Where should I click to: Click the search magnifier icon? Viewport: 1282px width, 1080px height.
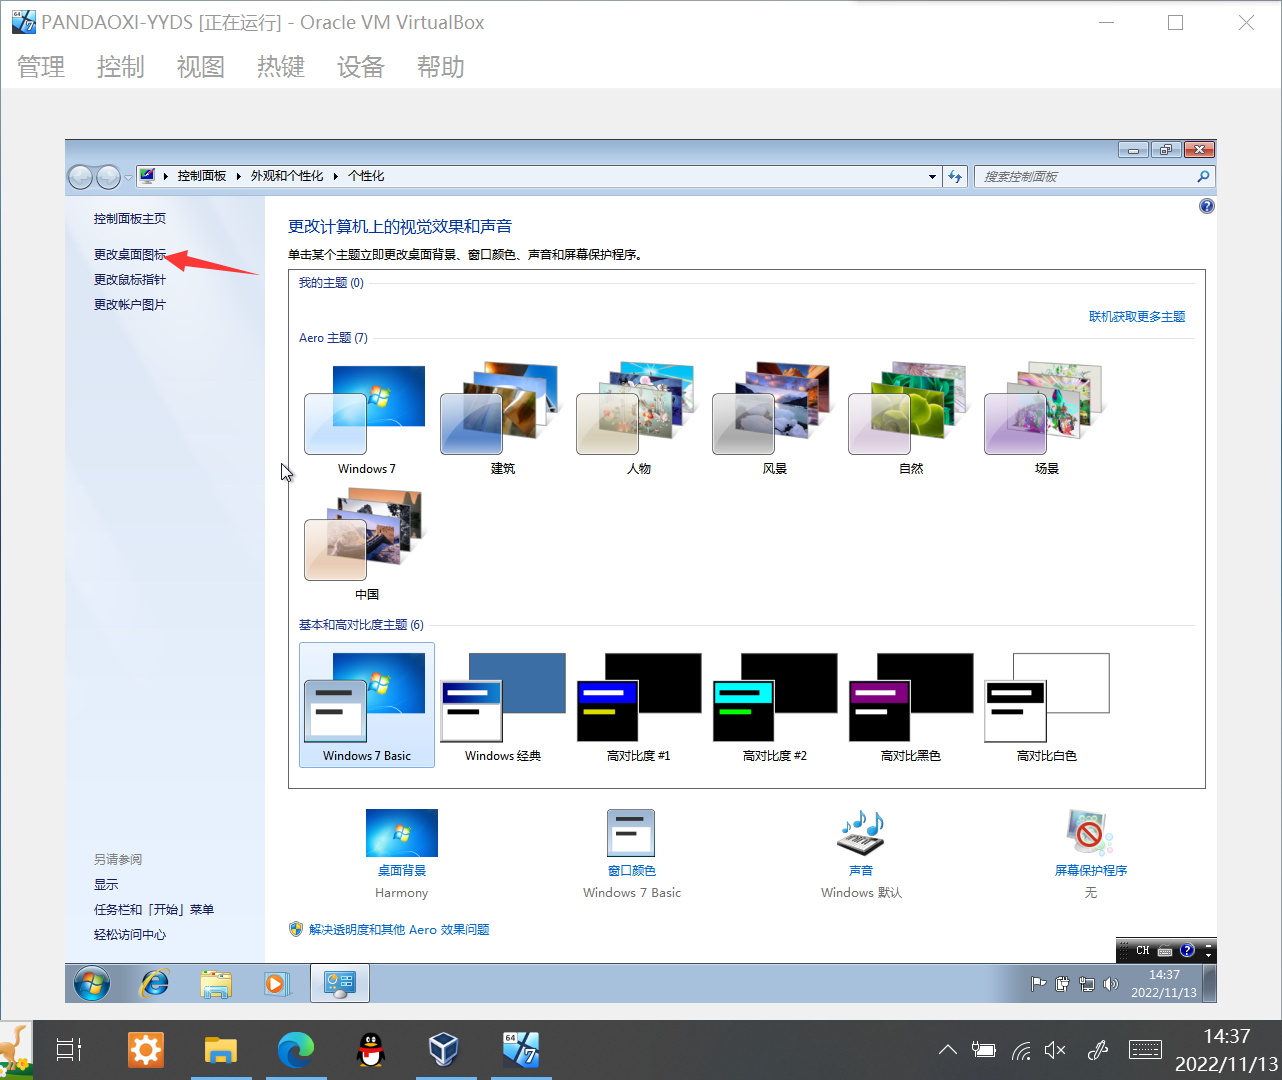pos(1203,176)
